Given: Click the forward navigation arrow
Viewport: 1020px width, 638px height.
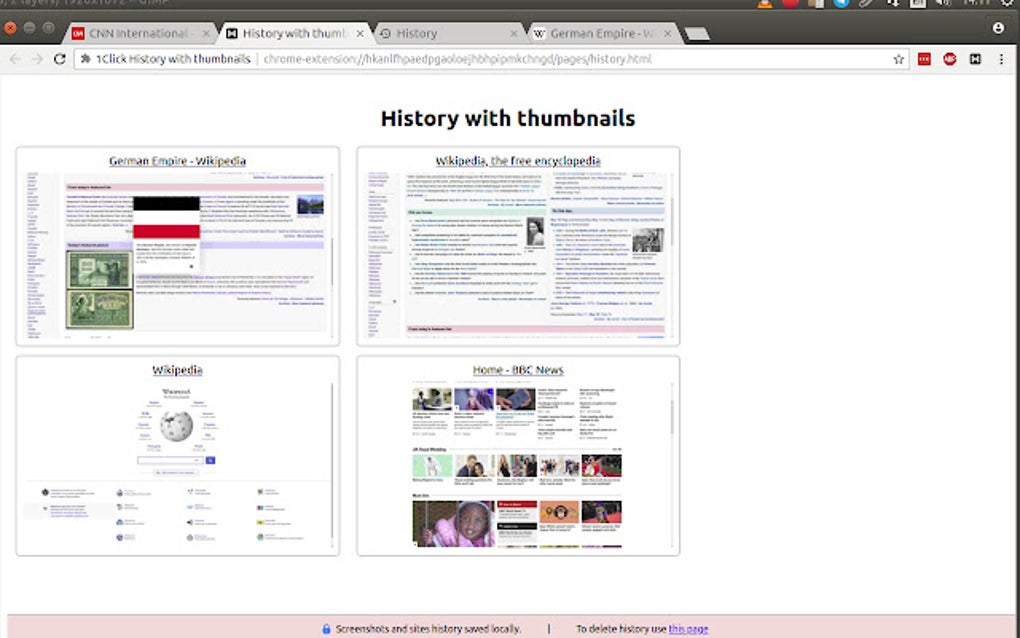Looking at the screenshot, I should pyautogui.click(x=38, y=59).
